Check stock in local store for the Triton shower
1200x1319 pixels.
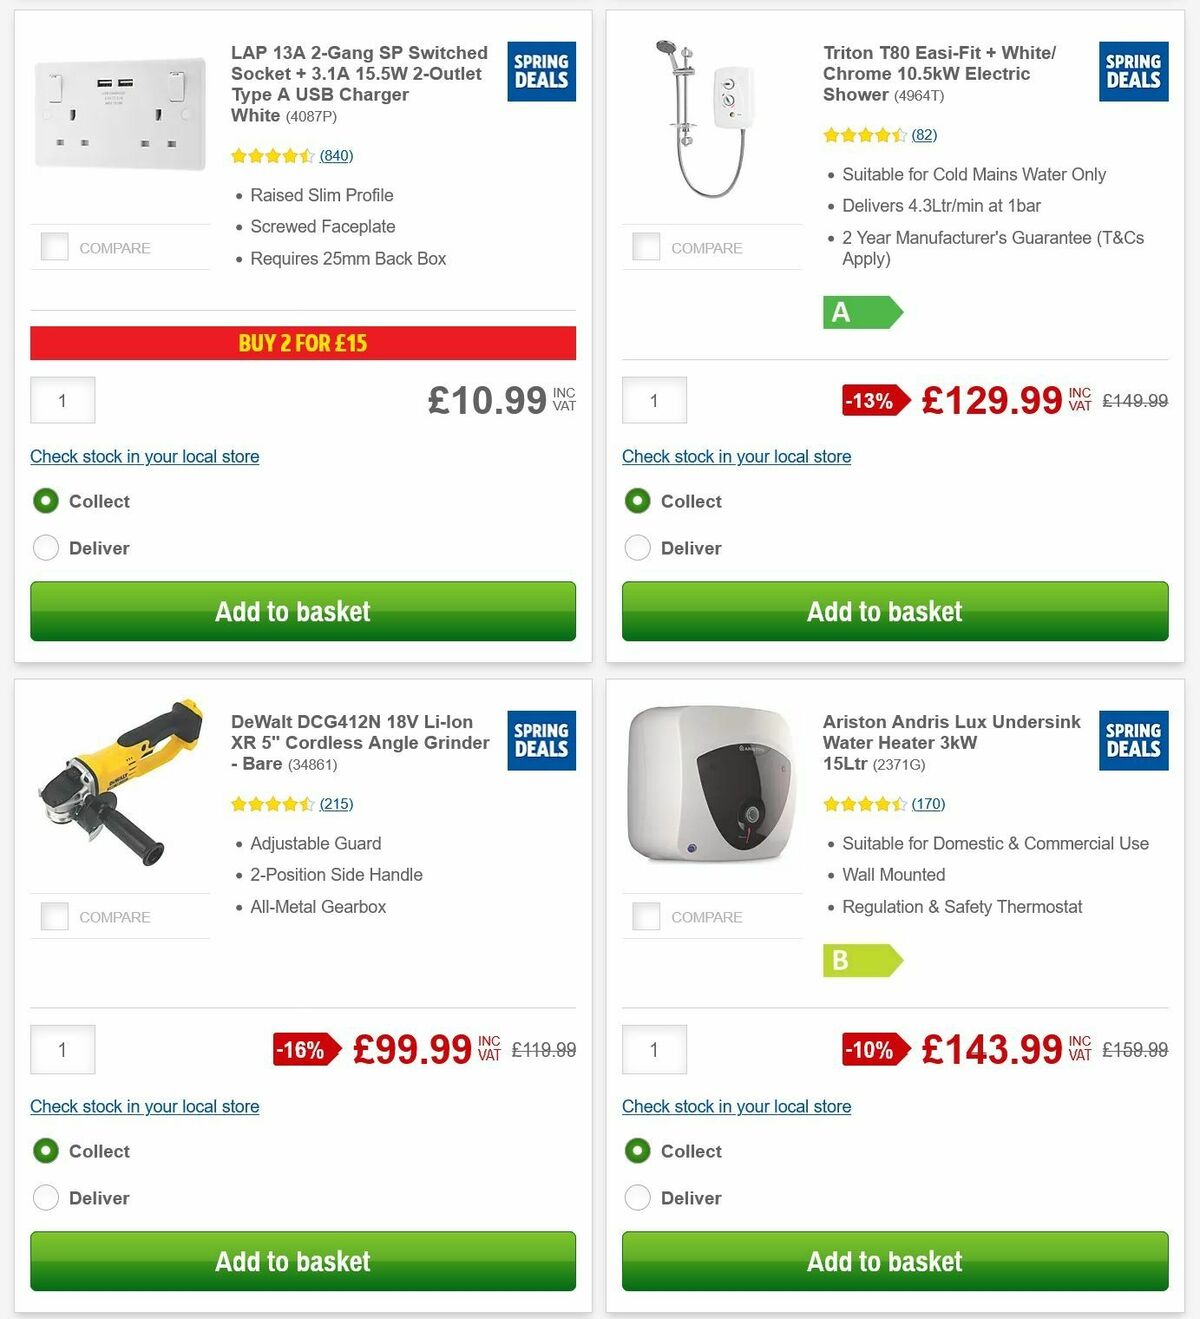(736, 456)
